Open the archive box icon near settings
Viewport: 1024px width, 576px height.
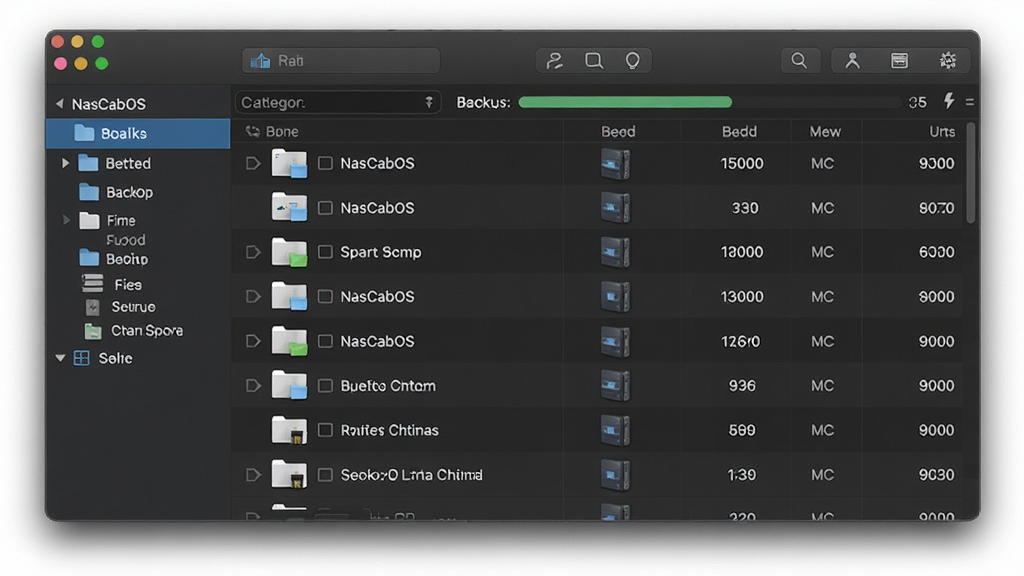click(899, 61)
